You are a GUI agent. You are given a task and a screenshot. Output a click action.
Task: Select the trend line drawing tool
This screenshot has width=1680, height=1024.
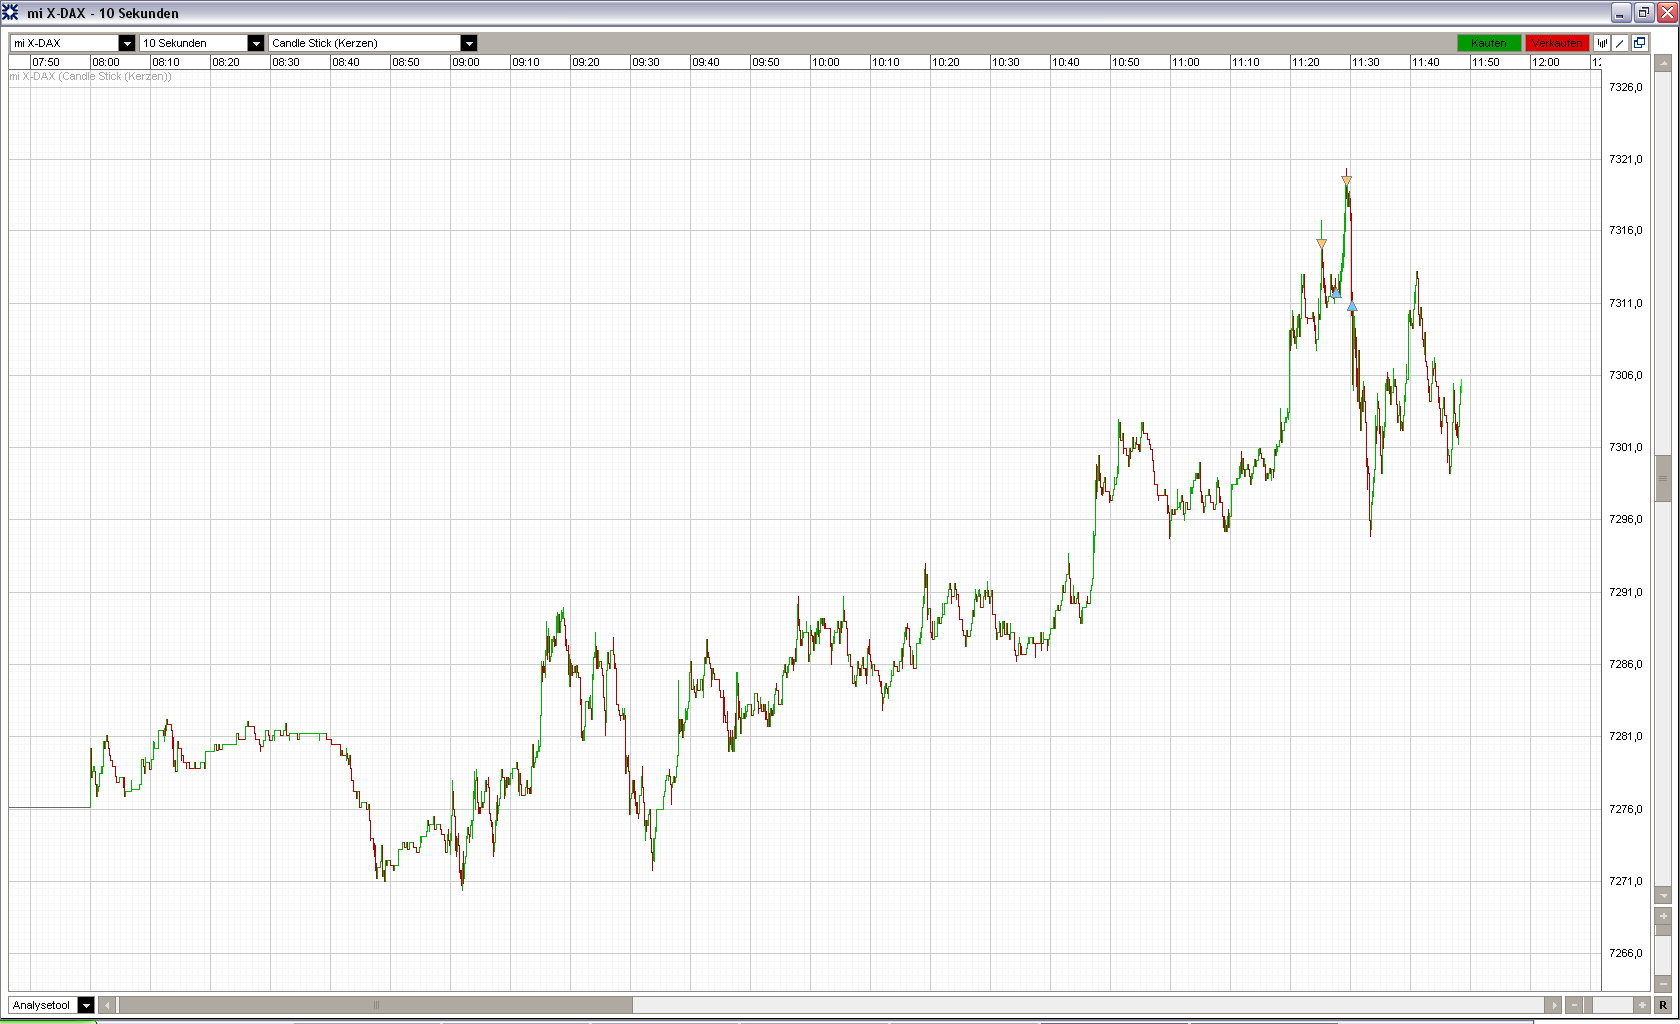(x=1620, y=43)
